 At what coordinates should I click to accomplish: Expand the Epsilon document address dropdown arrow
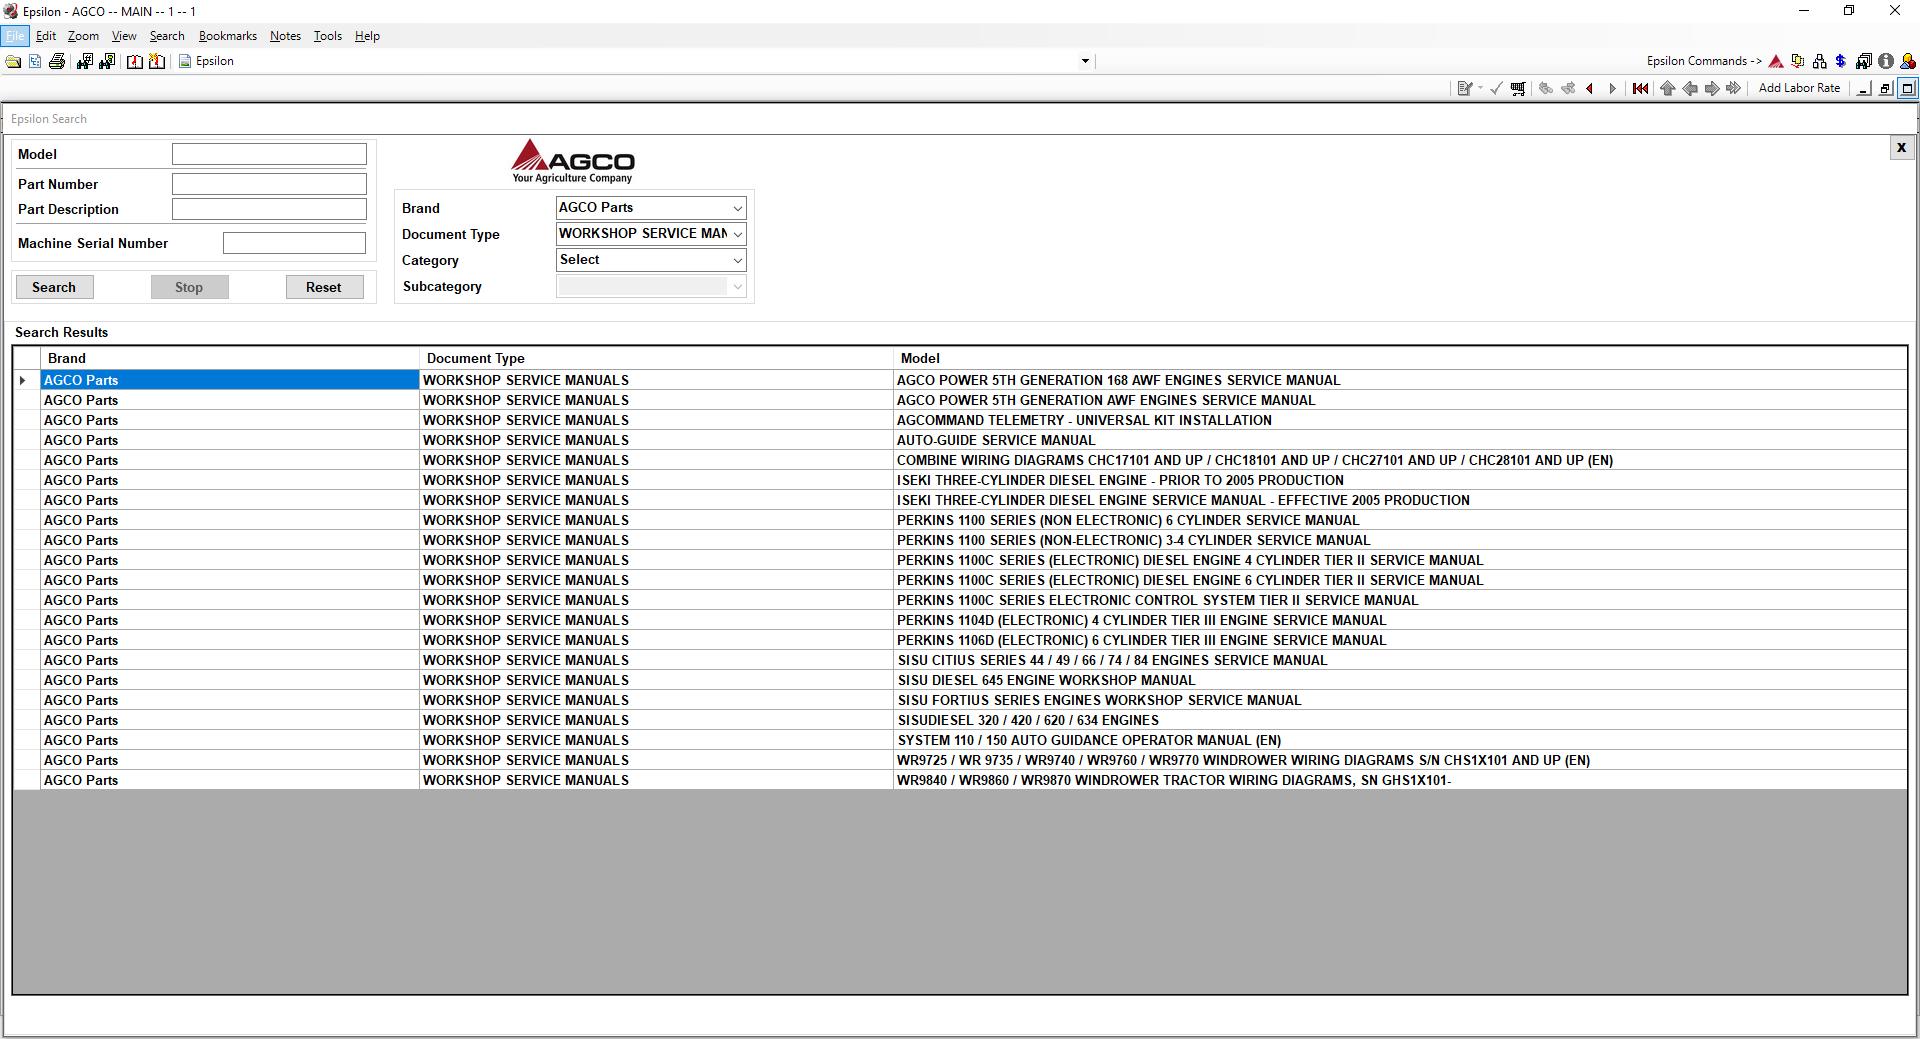click(1085, 61)
